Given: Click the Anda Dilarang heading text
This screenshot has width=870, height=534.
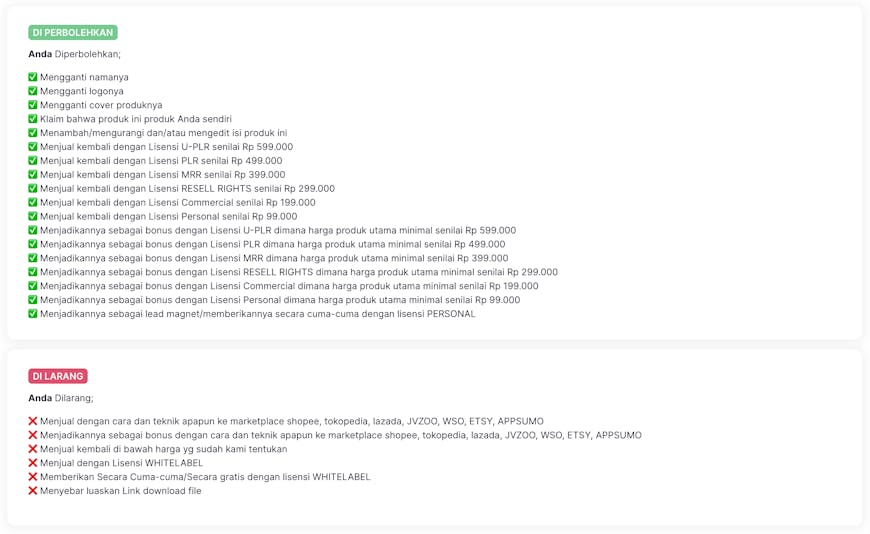Looking at the screenshot, I should tap(60, 398).
